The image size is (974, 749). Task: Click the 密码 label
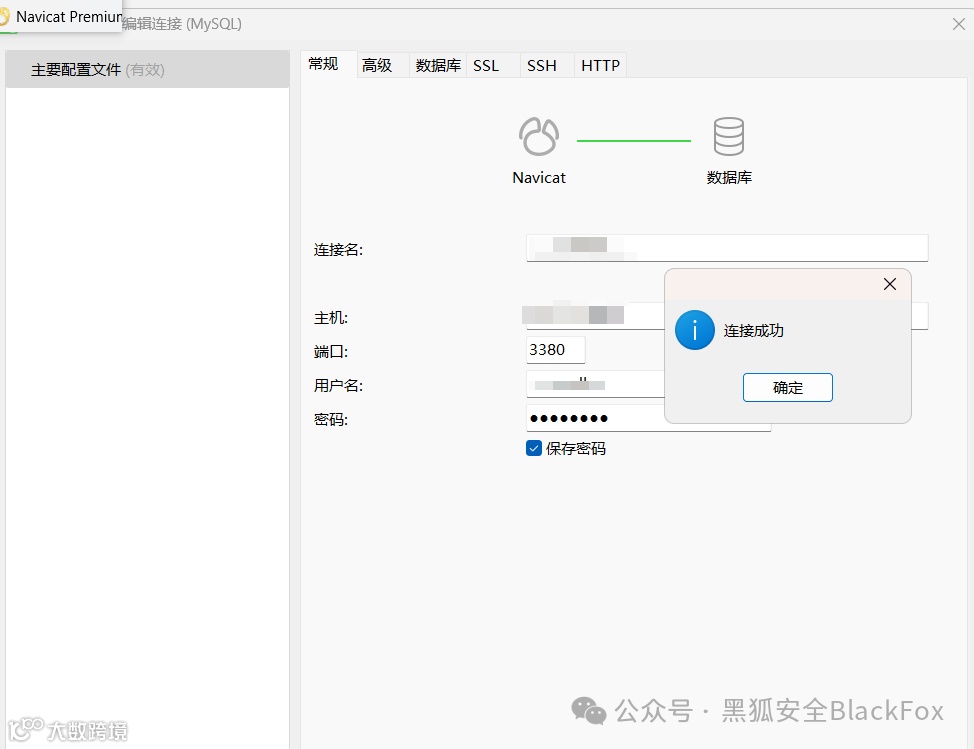[x=330, y=420]
